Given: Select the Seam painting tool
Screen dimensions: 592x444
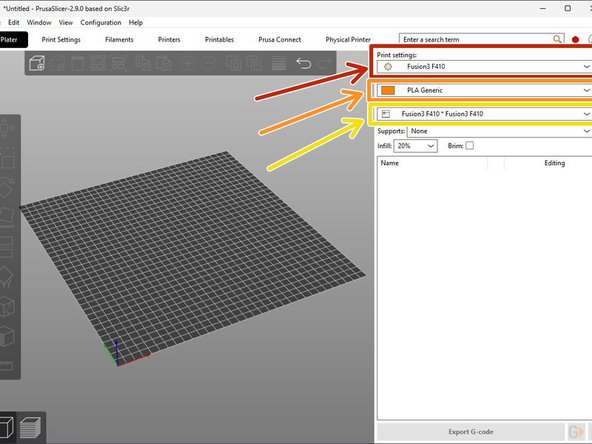Looking at the screenshot, I should click(x=7, y=307).
